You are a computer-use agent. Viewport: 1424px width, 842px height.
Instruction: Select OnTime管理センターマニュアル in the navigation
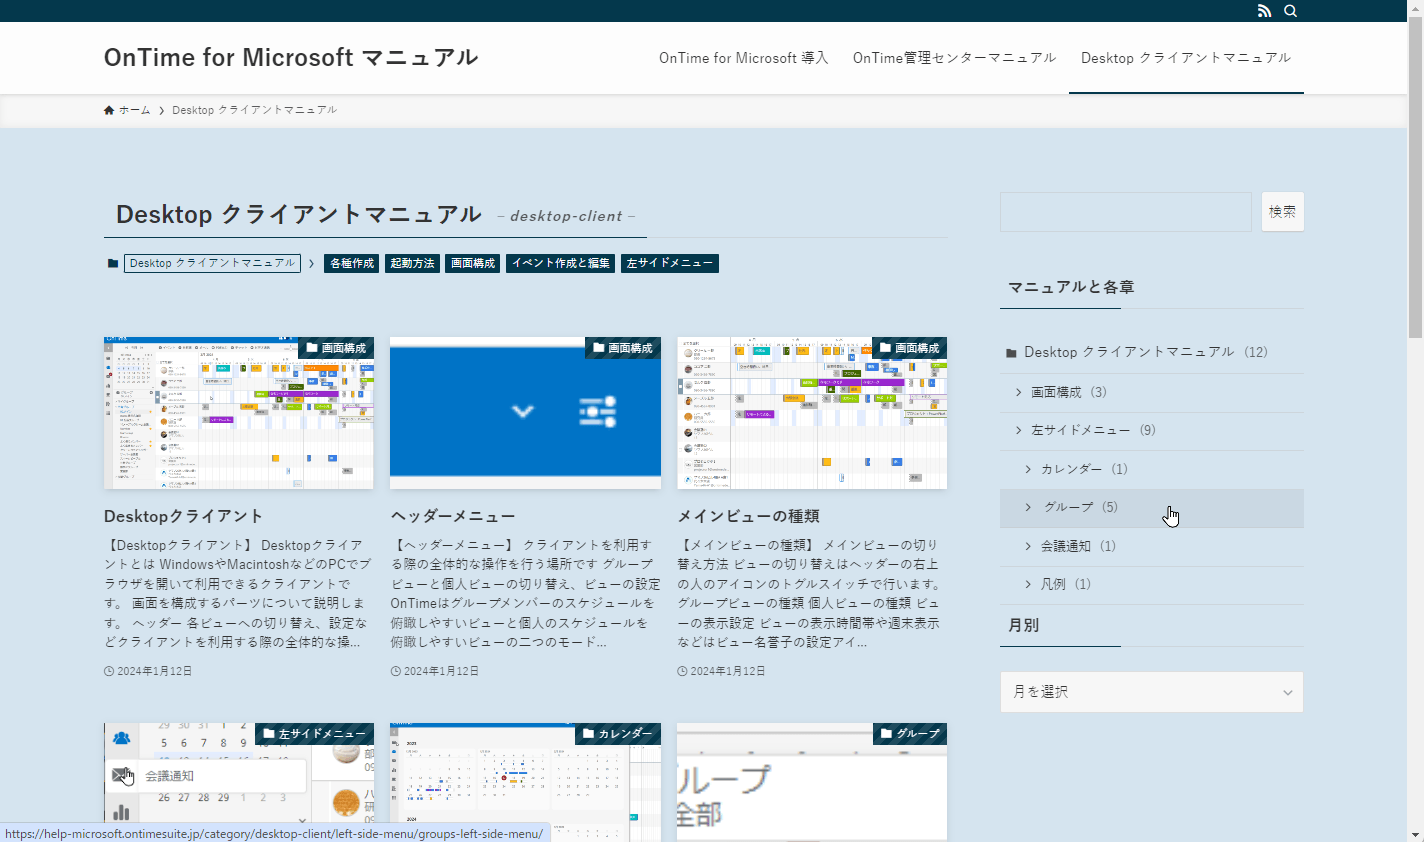[x=954, y=57]
